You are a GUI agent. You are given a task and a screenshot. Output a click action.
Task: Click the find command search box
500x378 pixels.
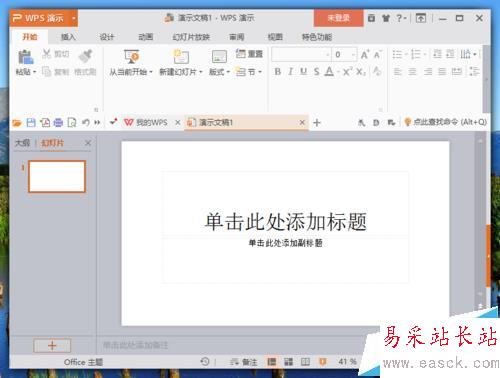coord(446,122)
